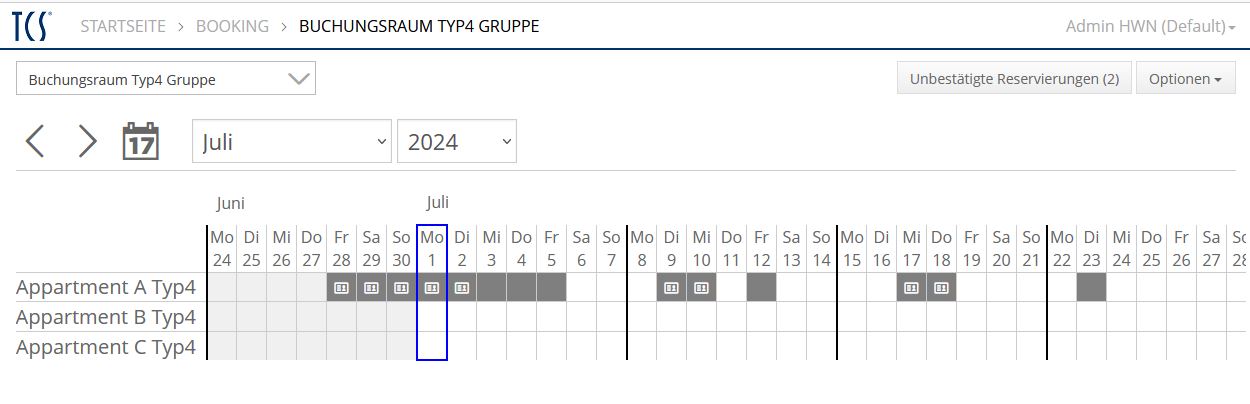1250x404 pixels.
Task: Go to next month arrow
Action: click(x=88, y=142)
